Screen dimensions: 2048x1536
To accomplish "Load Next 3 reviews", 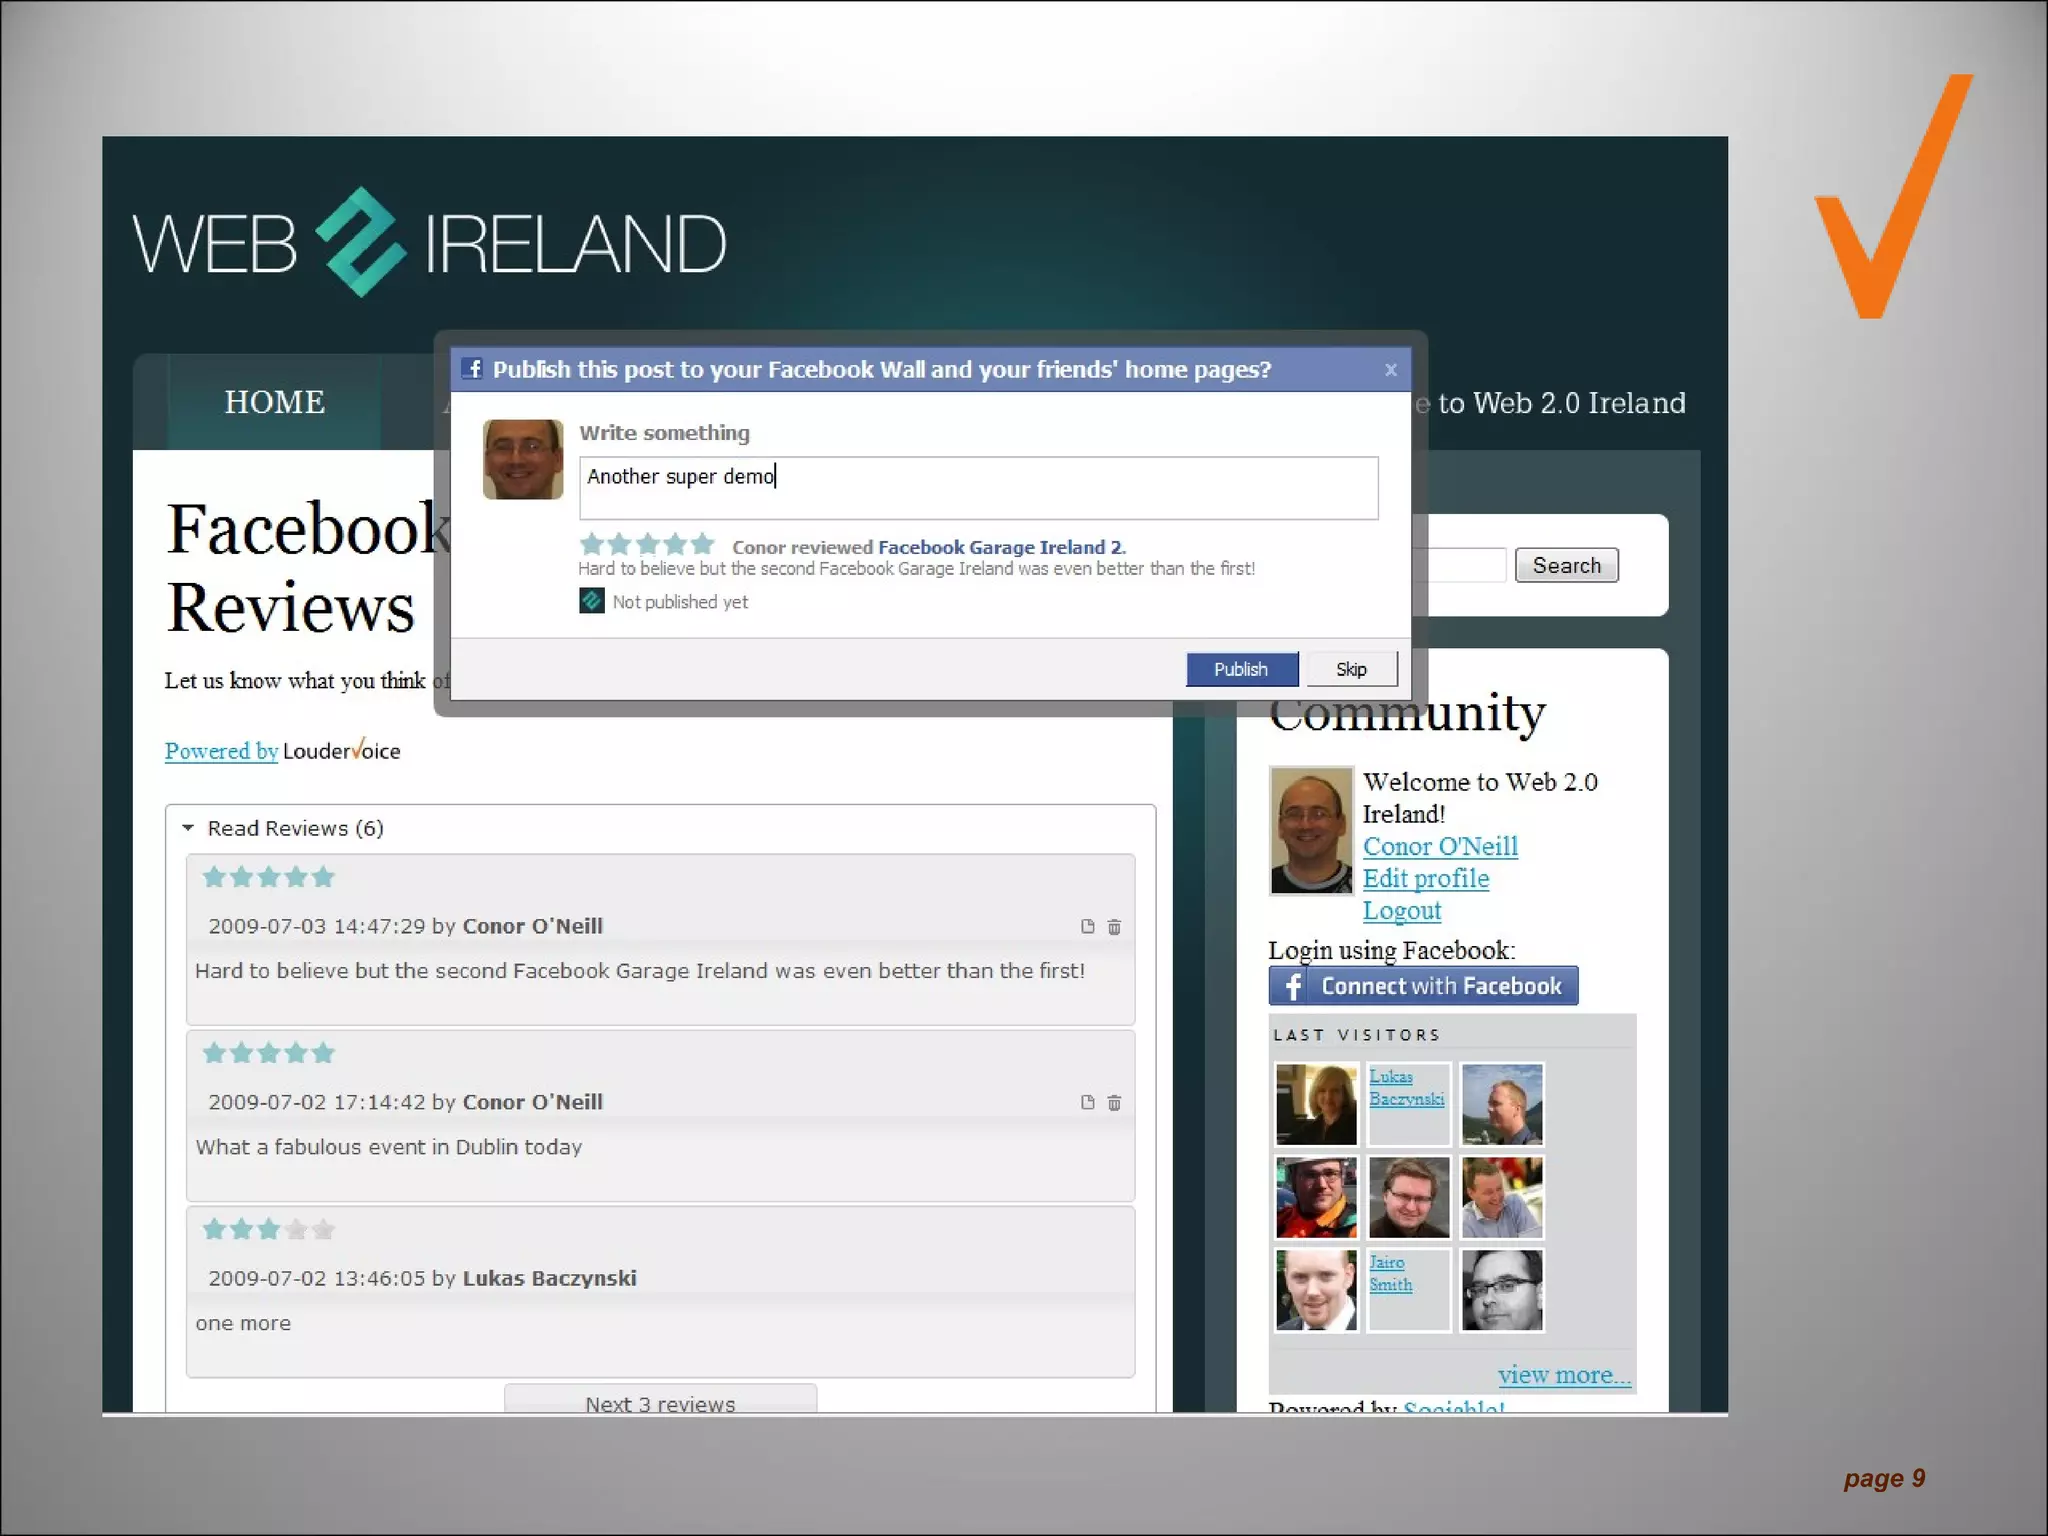I will [660, 1402].
